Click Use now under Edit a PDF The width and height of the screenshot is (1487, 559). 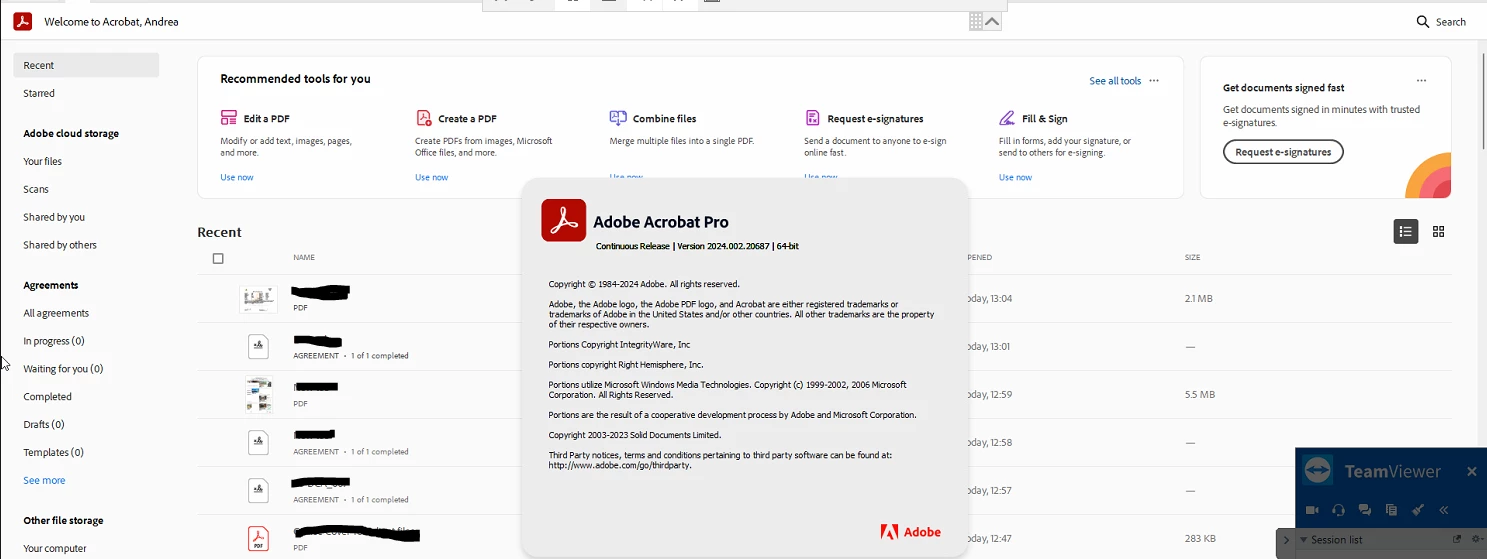pyautogui.click(x=237, y=177)
